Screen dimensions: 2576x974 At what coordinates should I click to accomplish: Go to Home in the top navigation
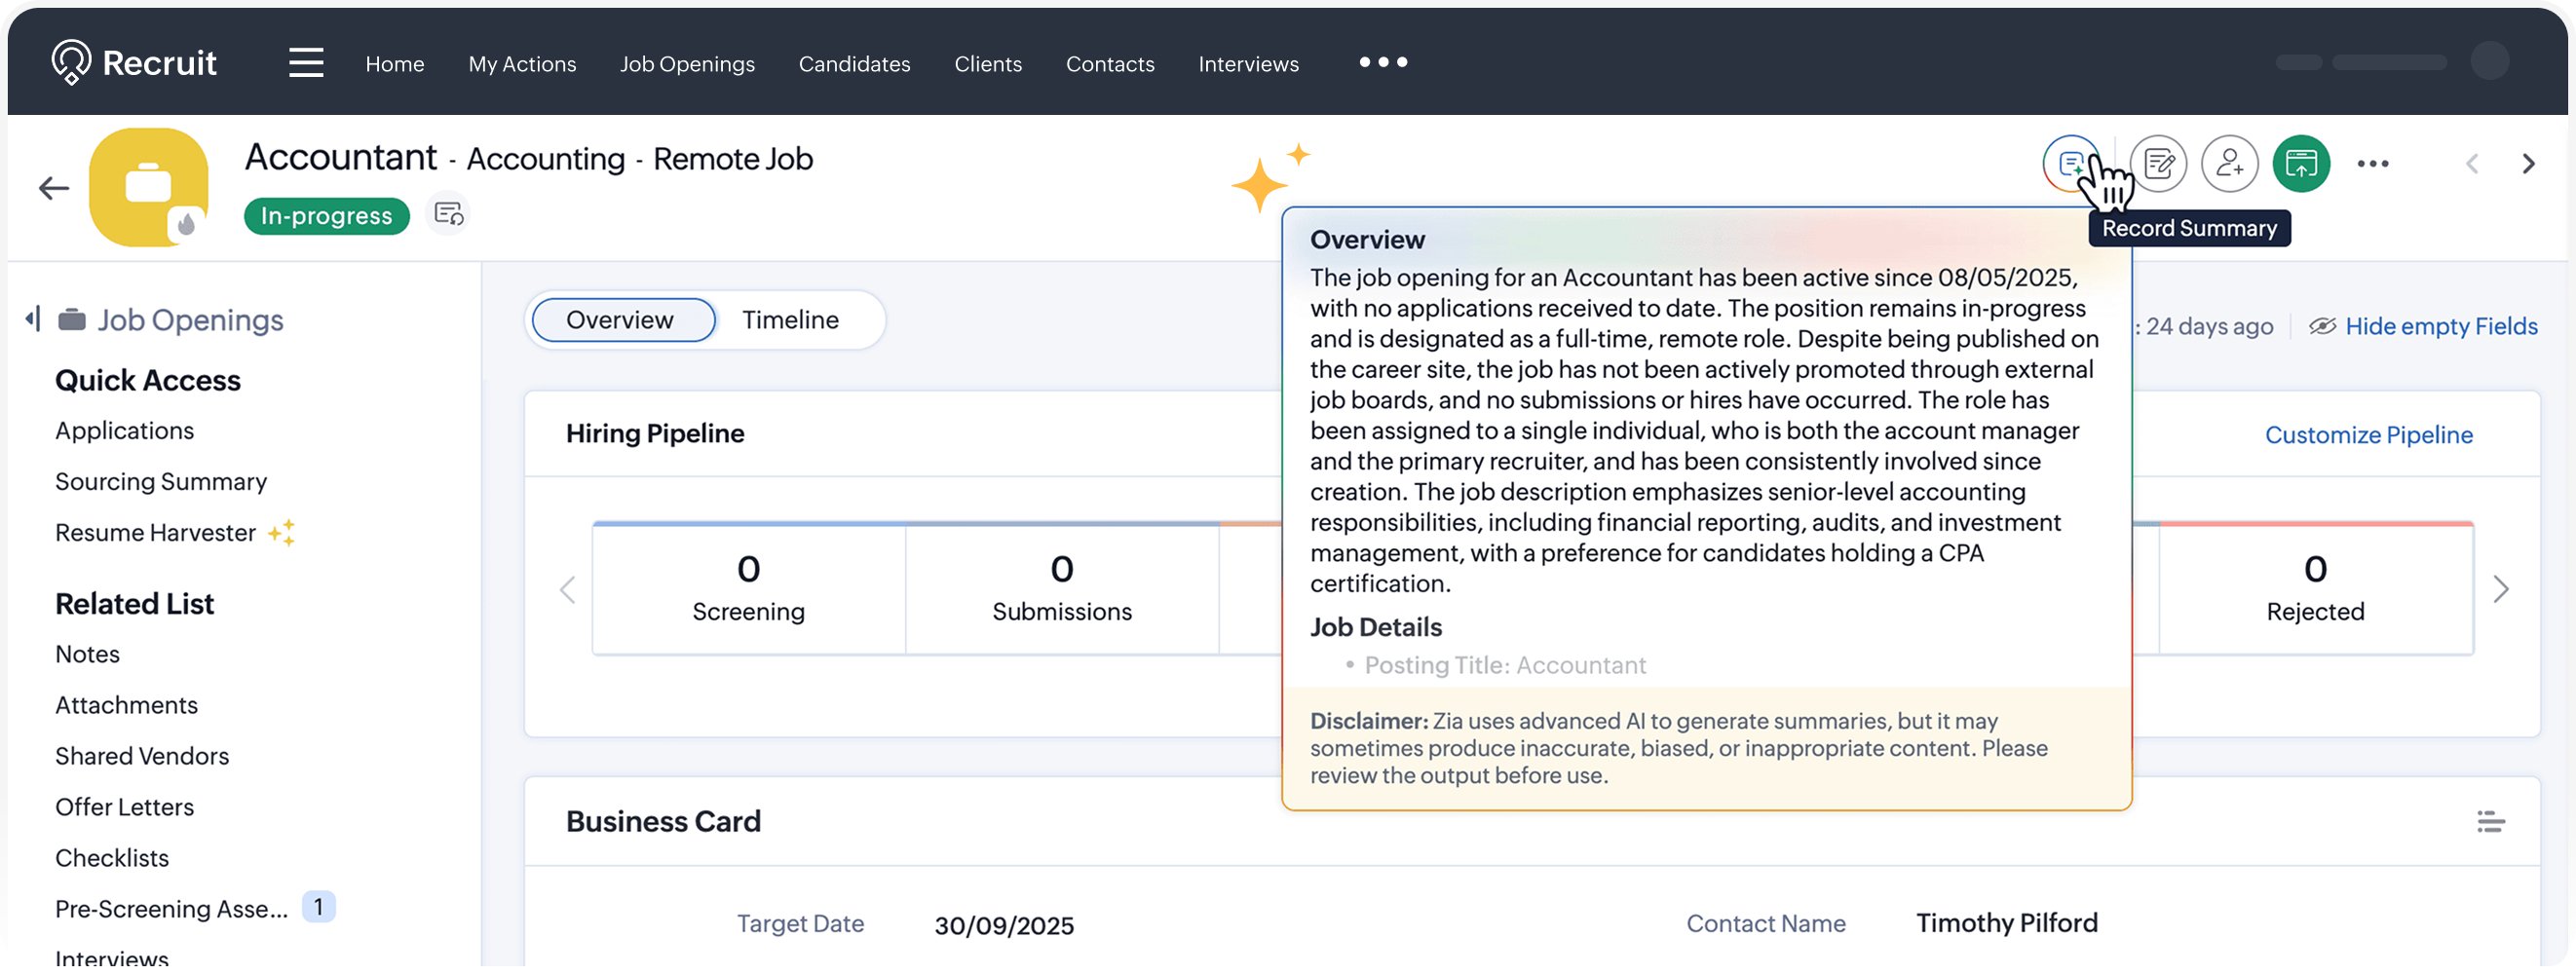click(x=395, y=64)
